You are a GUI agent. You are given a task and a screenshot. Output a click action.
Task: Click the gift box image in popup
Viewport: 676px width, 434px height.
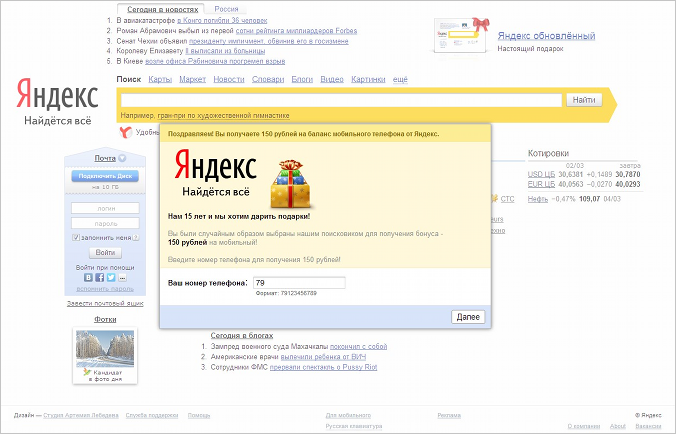pos(291,184)
